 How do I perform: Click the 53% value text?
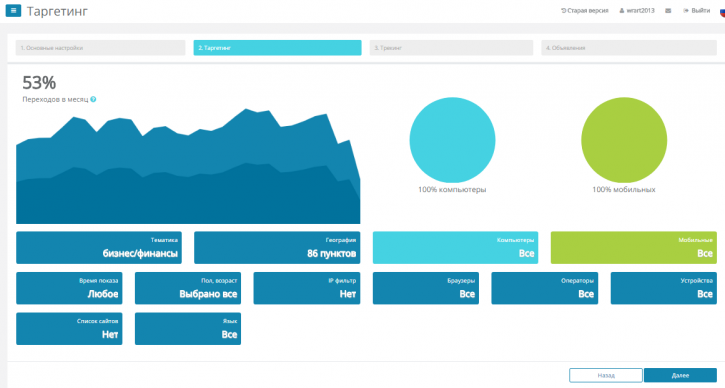point(39,83)
